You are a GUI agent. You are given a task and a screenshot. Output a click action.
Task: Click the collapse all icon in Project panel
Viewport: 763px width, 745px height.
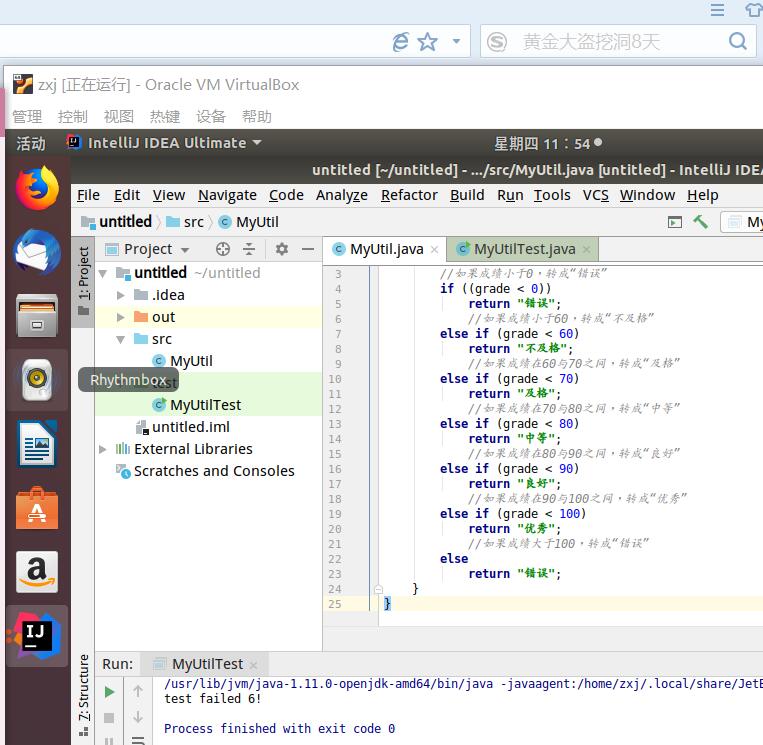coord(249,249)
